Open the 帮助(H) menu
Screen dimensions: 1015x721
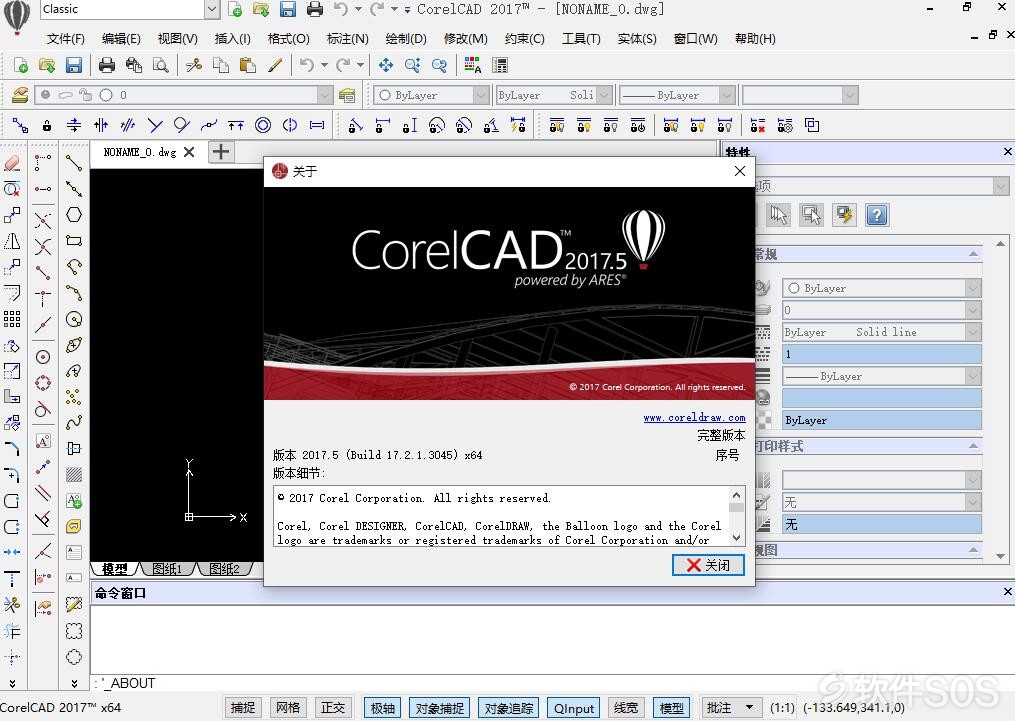(x=755, y=39)
